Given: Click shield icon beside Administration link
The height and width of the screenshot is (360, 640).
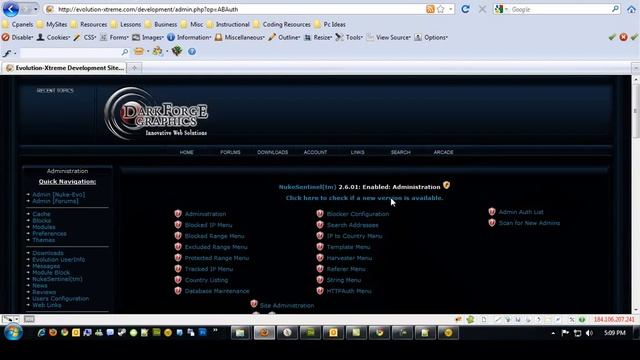Looking at the screenshot, I should pyautogui.click(x=178, y=213).
